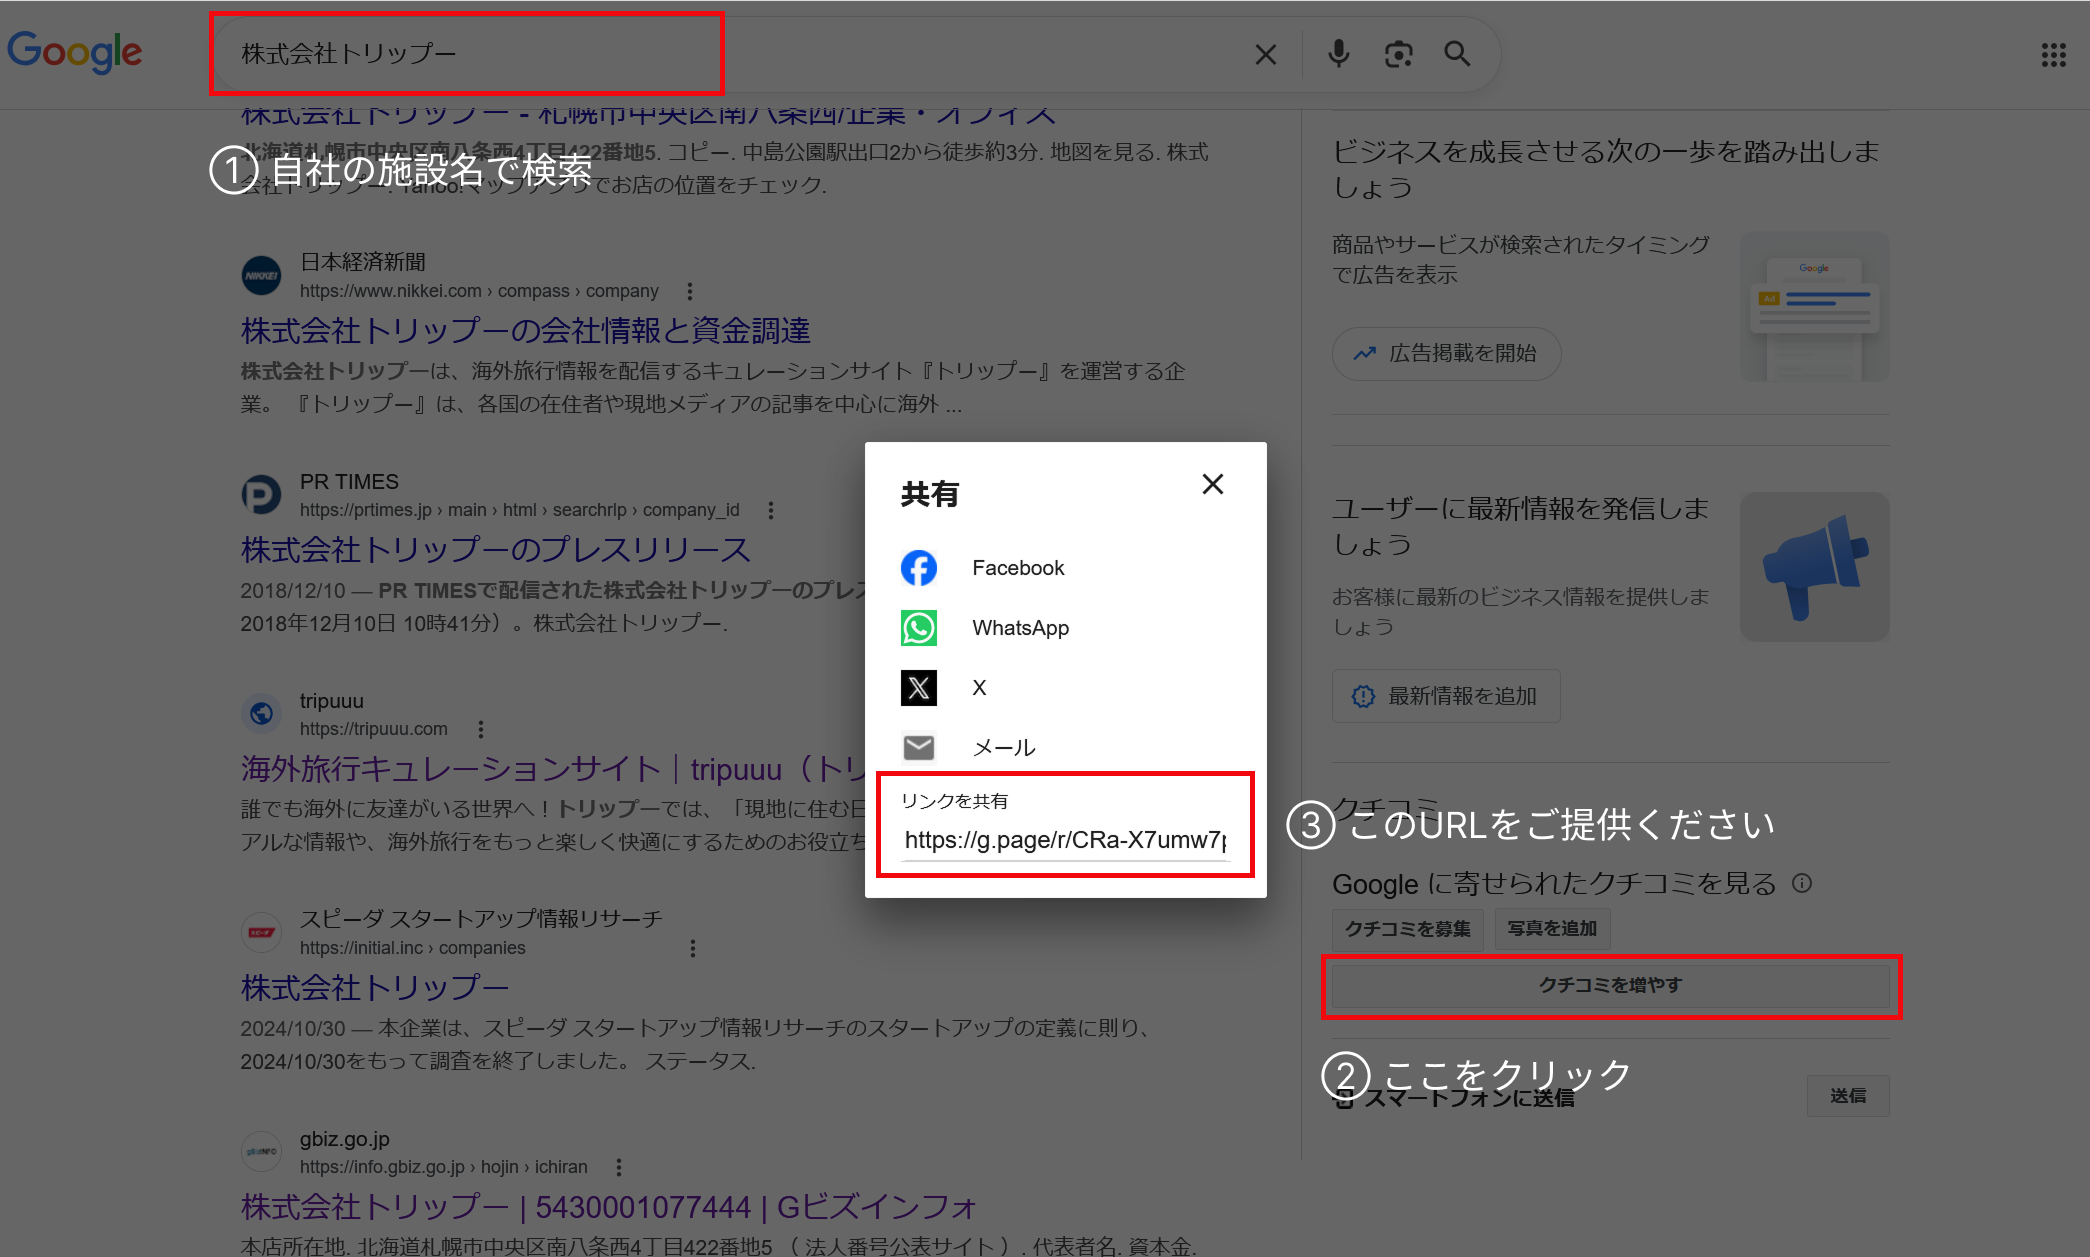Select the WhatsApp label in the share list
The image size is (2090, 1257).
1020,628
